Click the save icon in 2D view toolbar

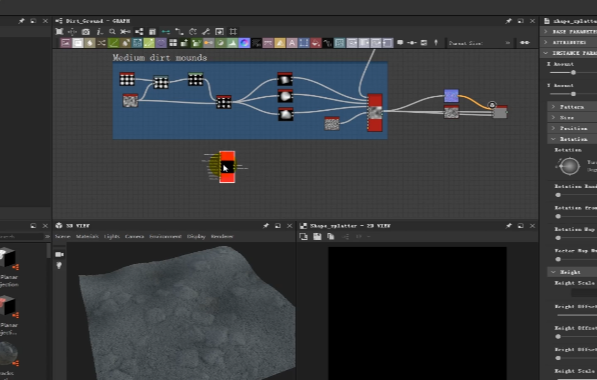click(317, 237)
